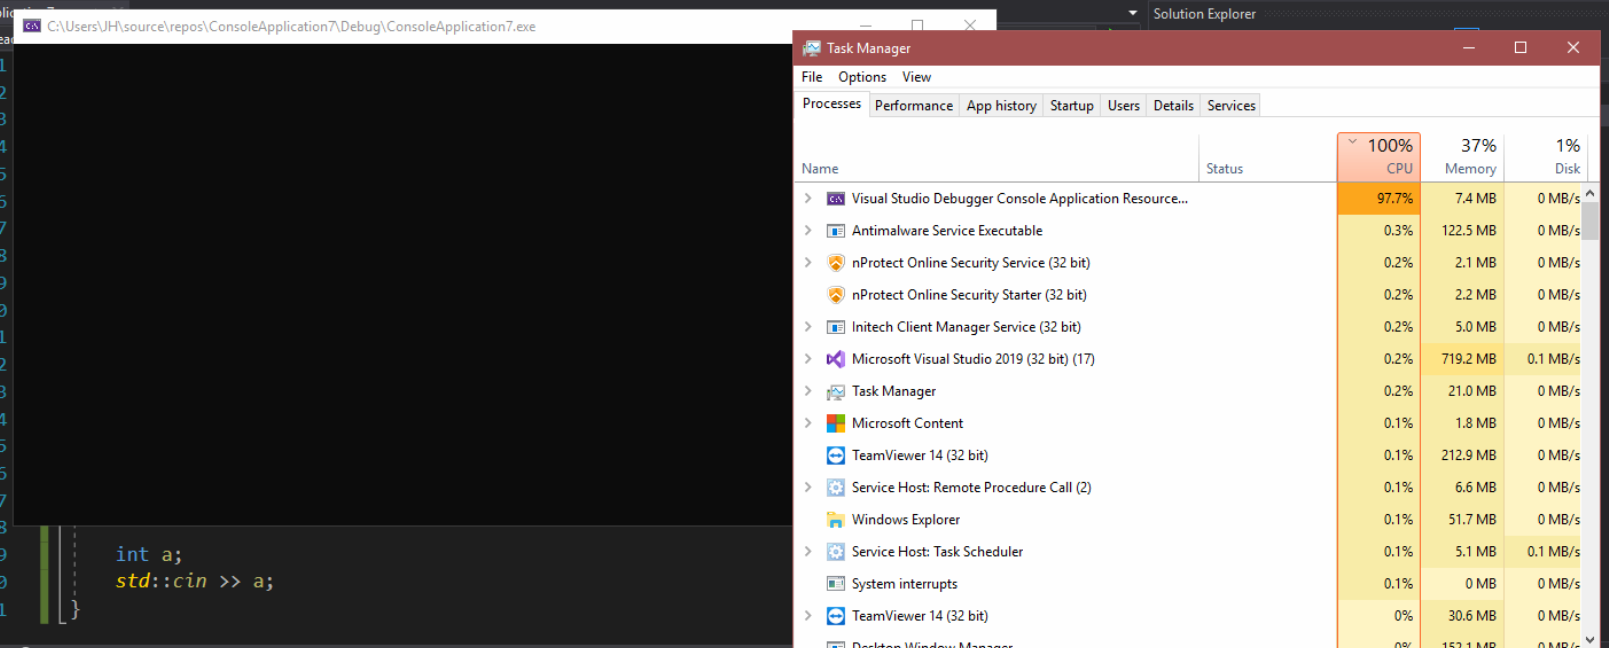Screen dimensions: 1609x648
Task: Click the 97.7% CPU usage cell
Action: pyautogui.click(x=1379, y=198)
